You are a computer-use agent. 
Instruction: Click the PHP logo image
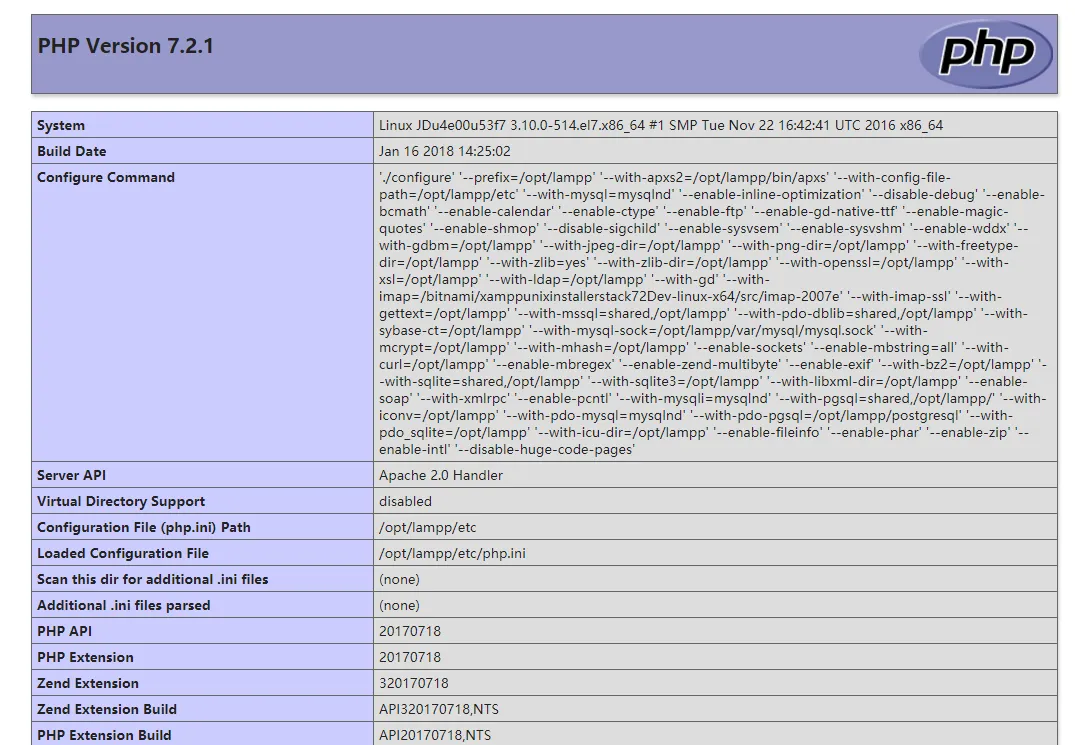tap(985, 53)
